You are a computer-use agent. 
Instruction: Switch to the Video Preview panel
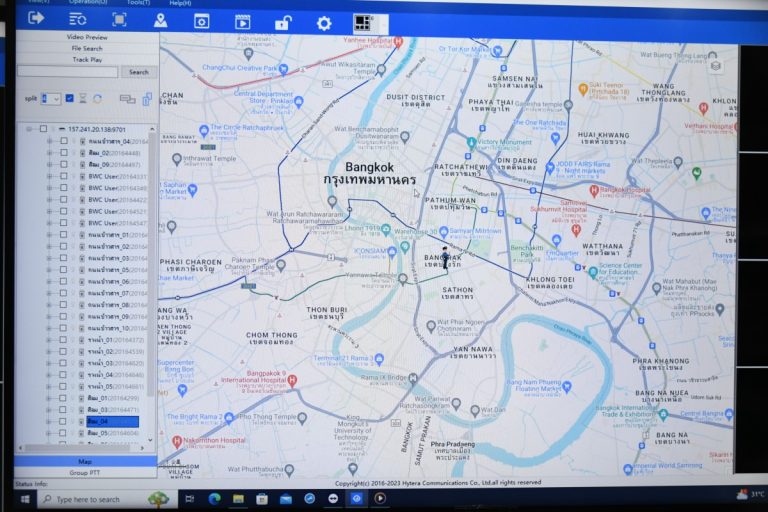(x=87, y=37)
